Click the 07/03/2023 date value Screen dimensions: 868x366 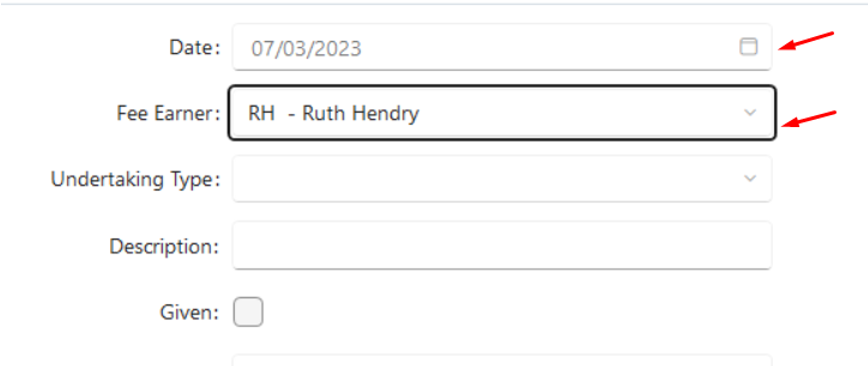coord(306,49)
